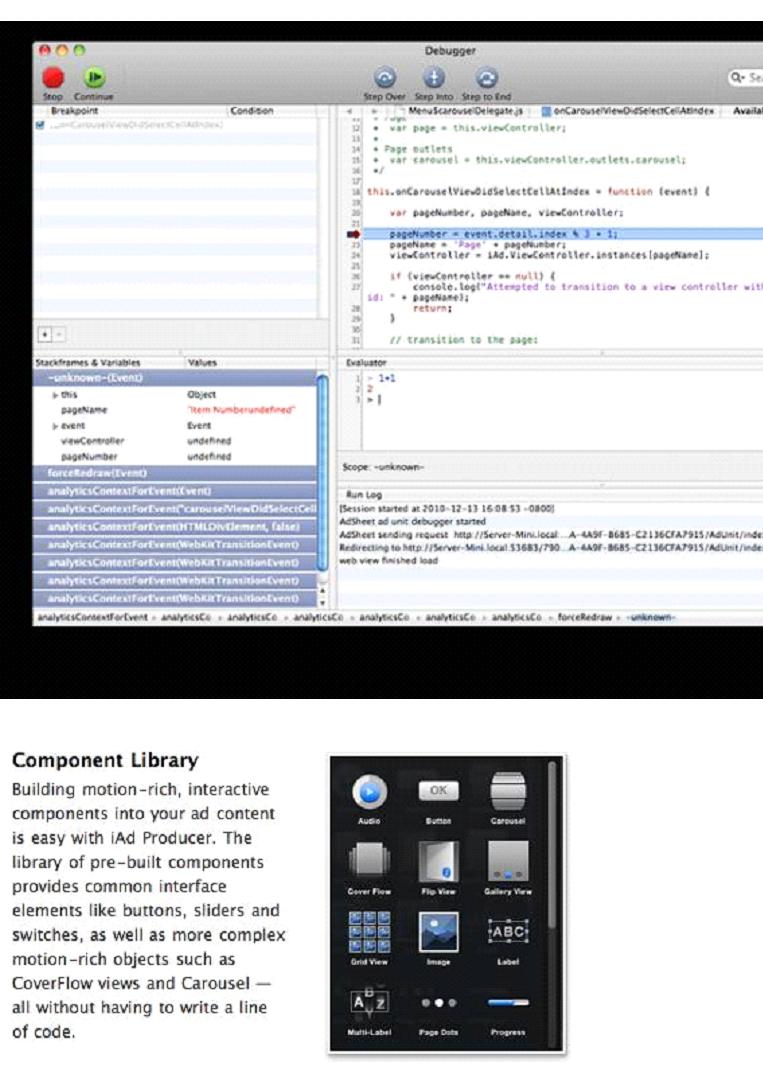Choose the Cover Flow component icon
This screenshot has width=763, height=1088.
[x=369, y=859]
